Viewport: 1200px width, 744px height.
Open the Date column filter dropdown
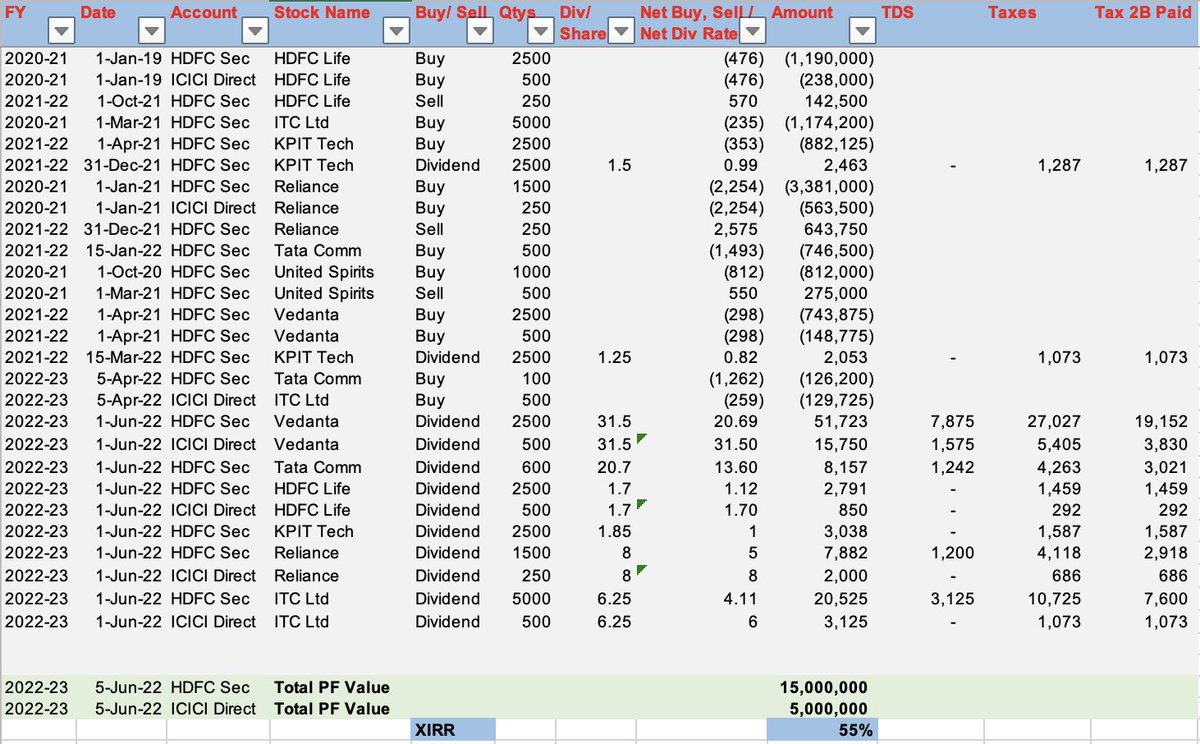click(152, 32)
